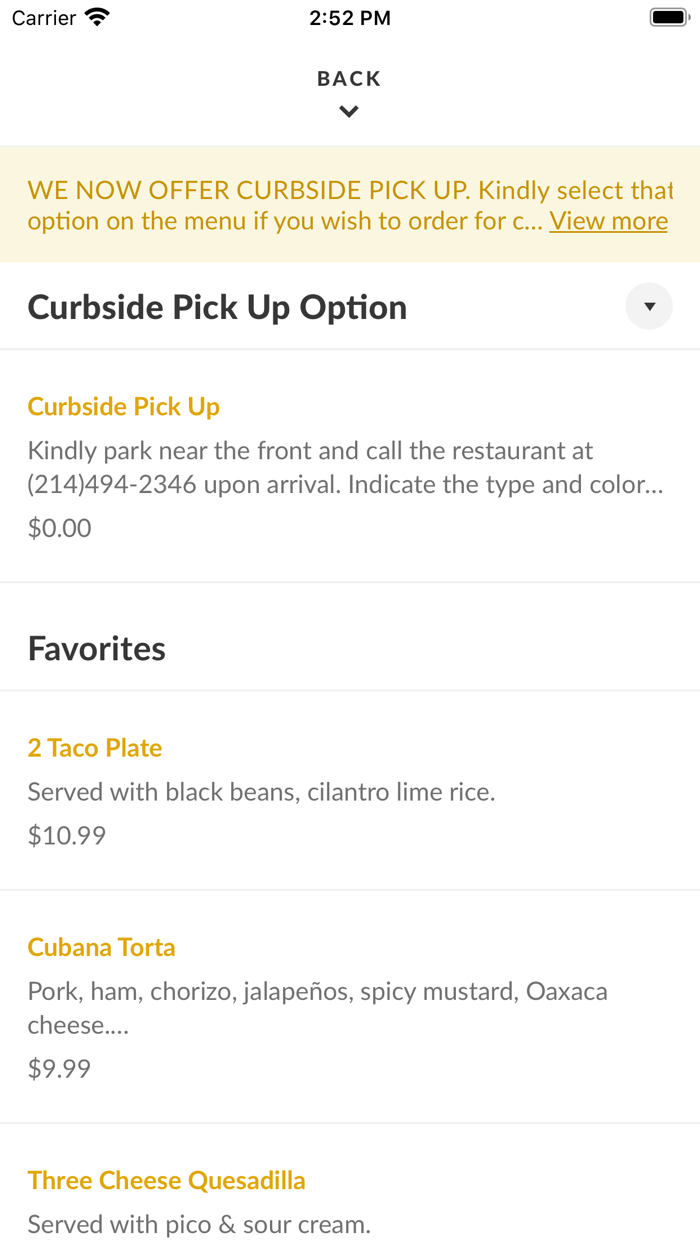Tap the Wi-Fi icon in status bar

(97, 18)
